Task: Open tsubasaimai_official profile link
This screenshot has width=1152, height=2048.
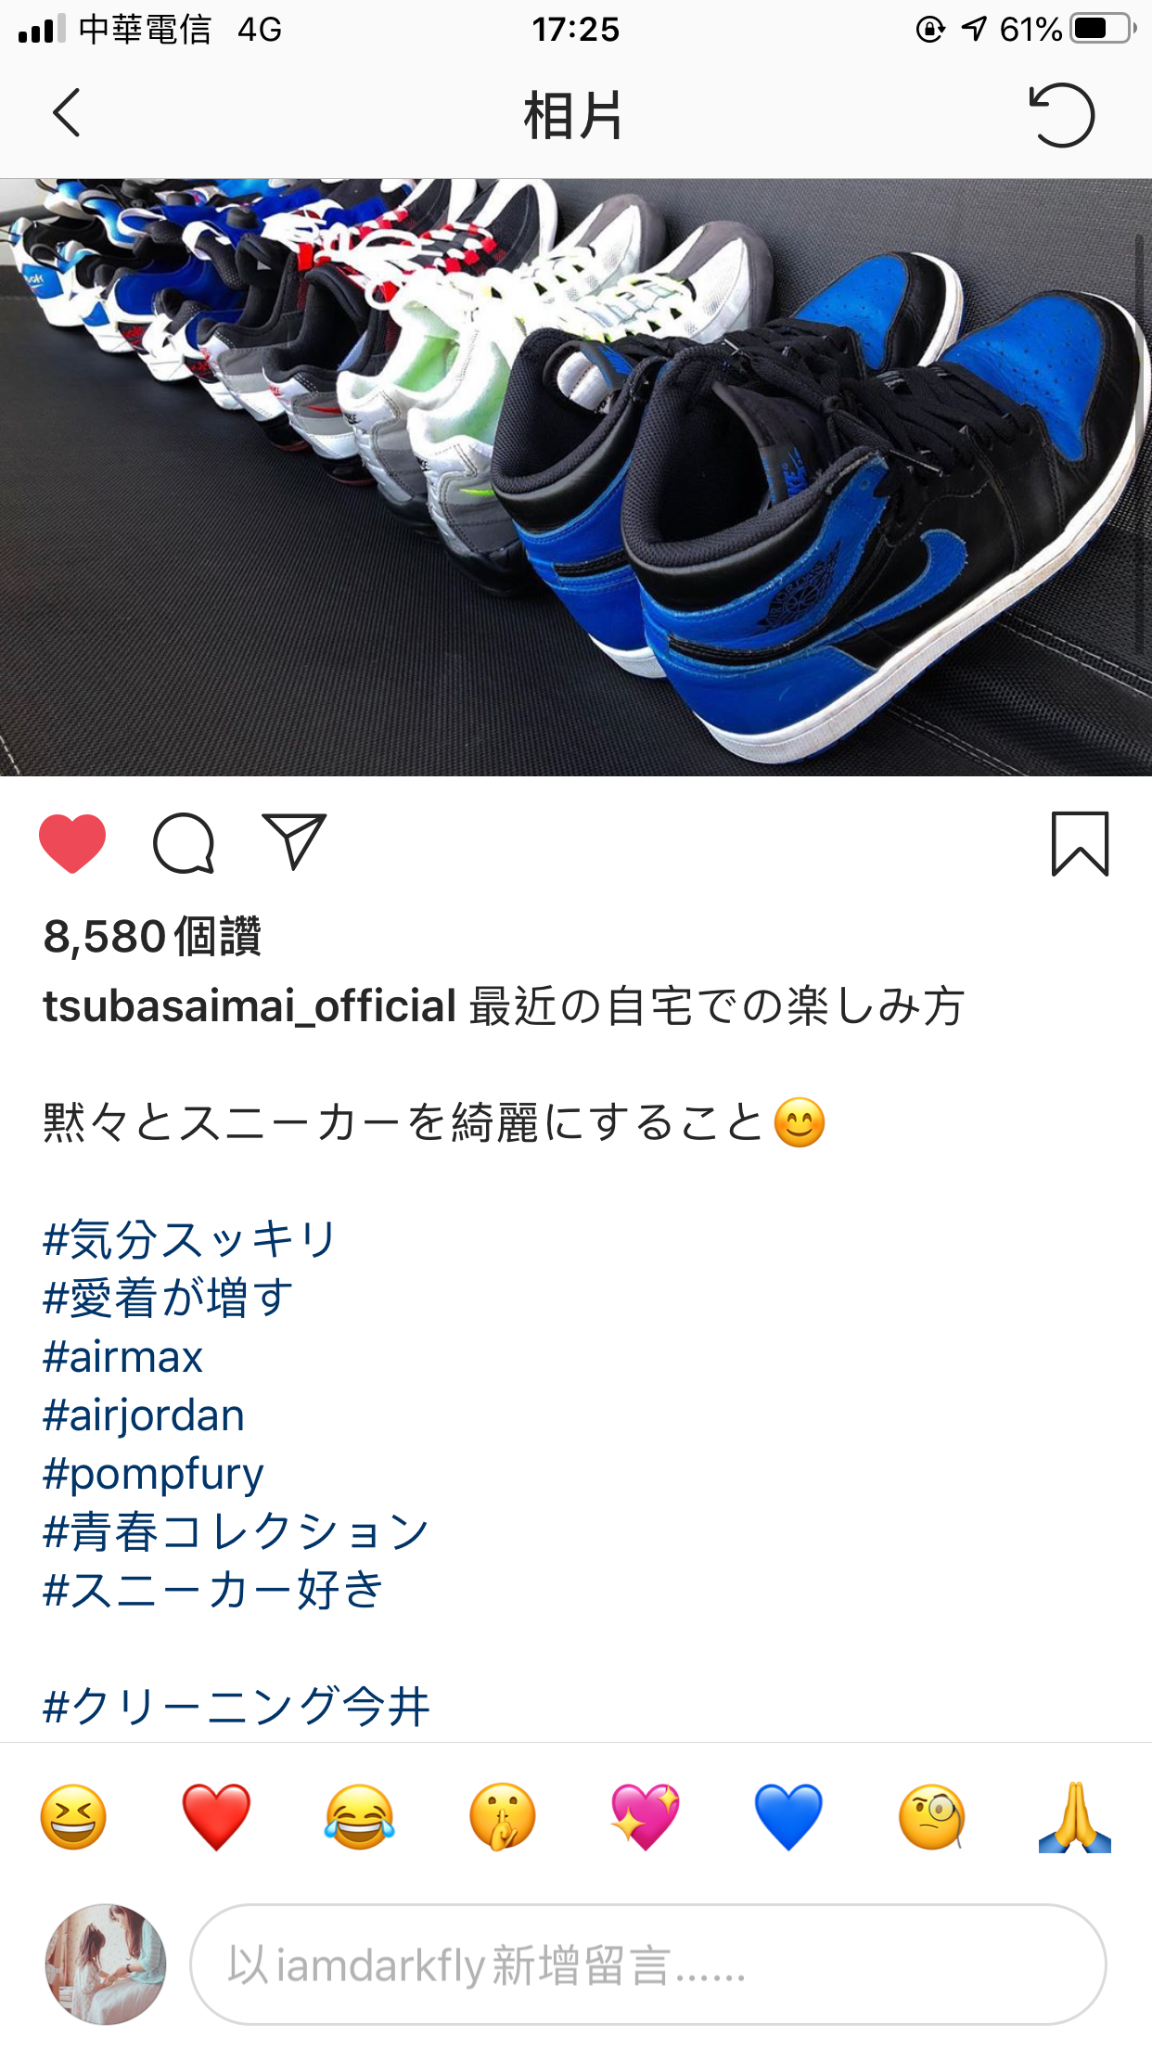Action: tap(250, 1006)
